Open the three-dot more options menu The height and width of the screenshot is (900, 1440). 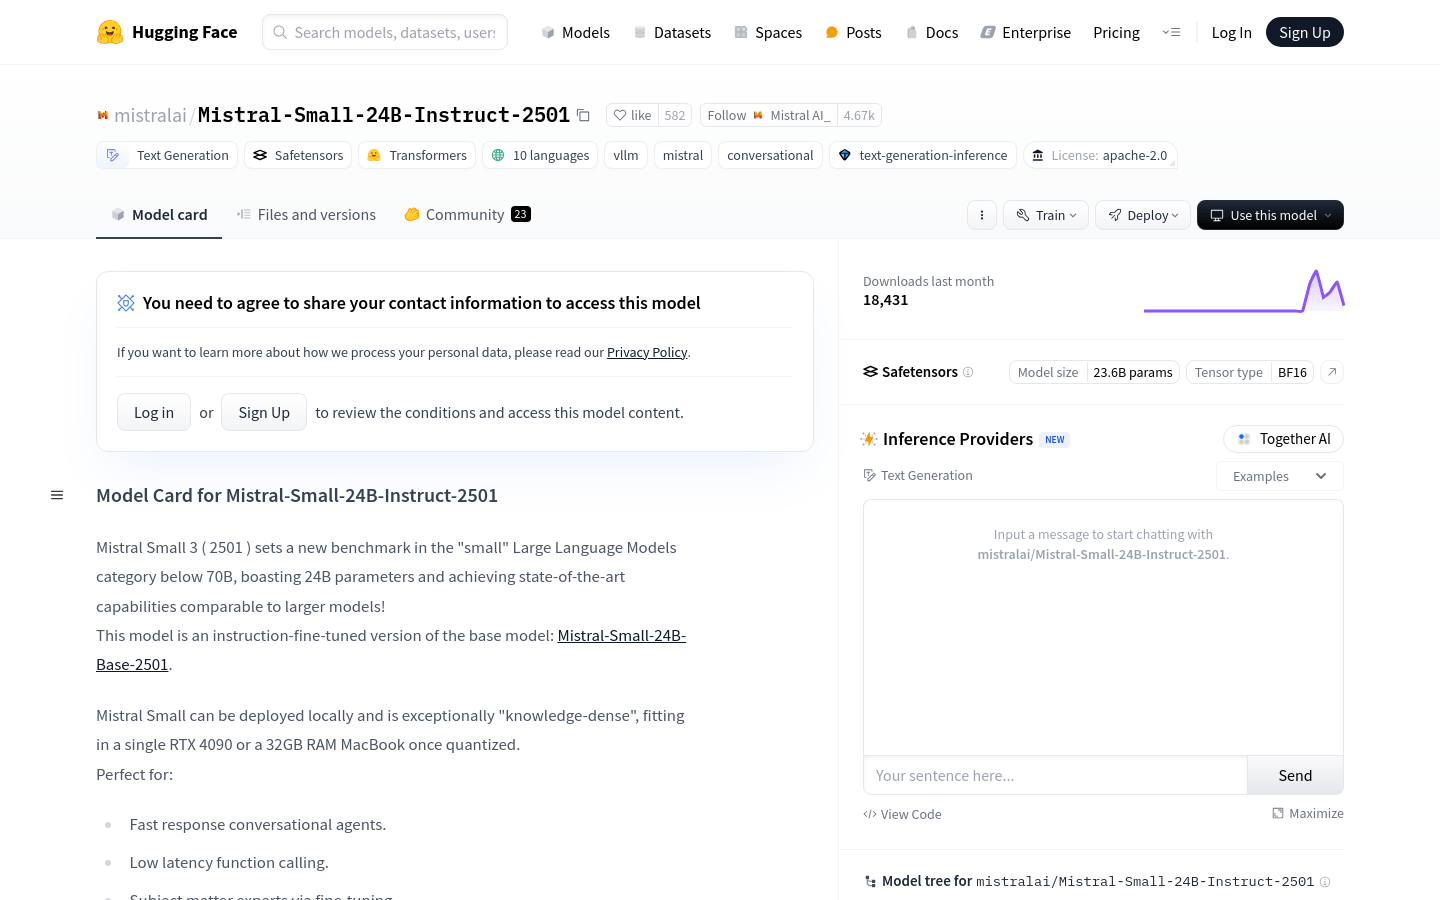982,215
